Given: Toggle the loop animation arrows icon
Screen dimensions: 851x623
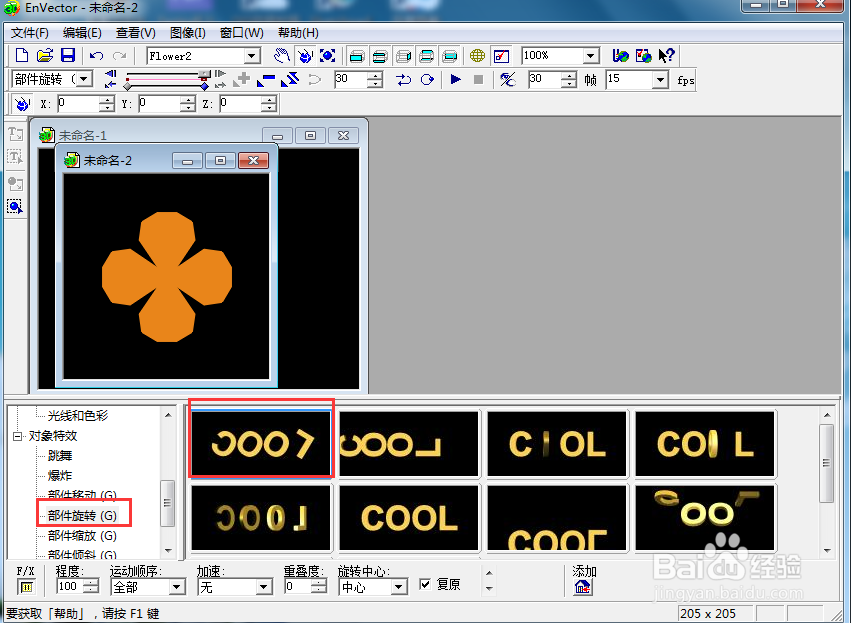Looking at the screenshot, I should [403, 80].
